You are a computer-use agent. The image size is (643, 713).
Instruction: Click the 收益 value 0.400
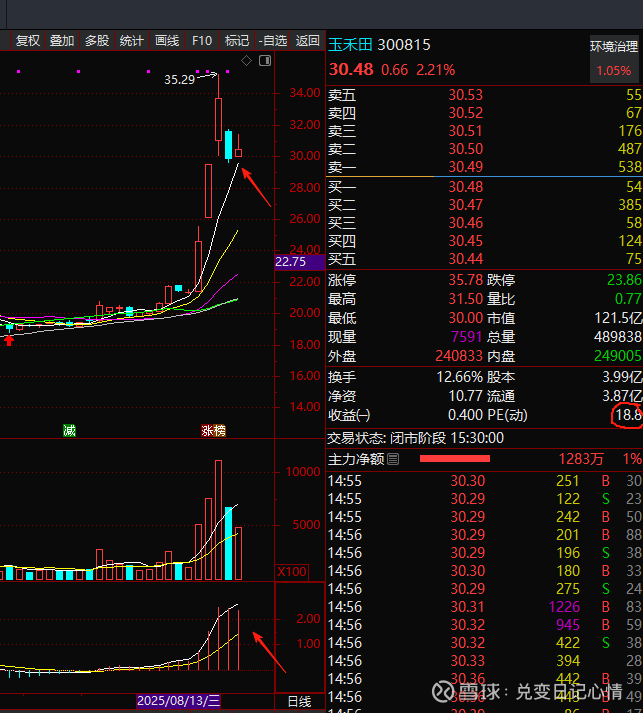coord(466,415)
